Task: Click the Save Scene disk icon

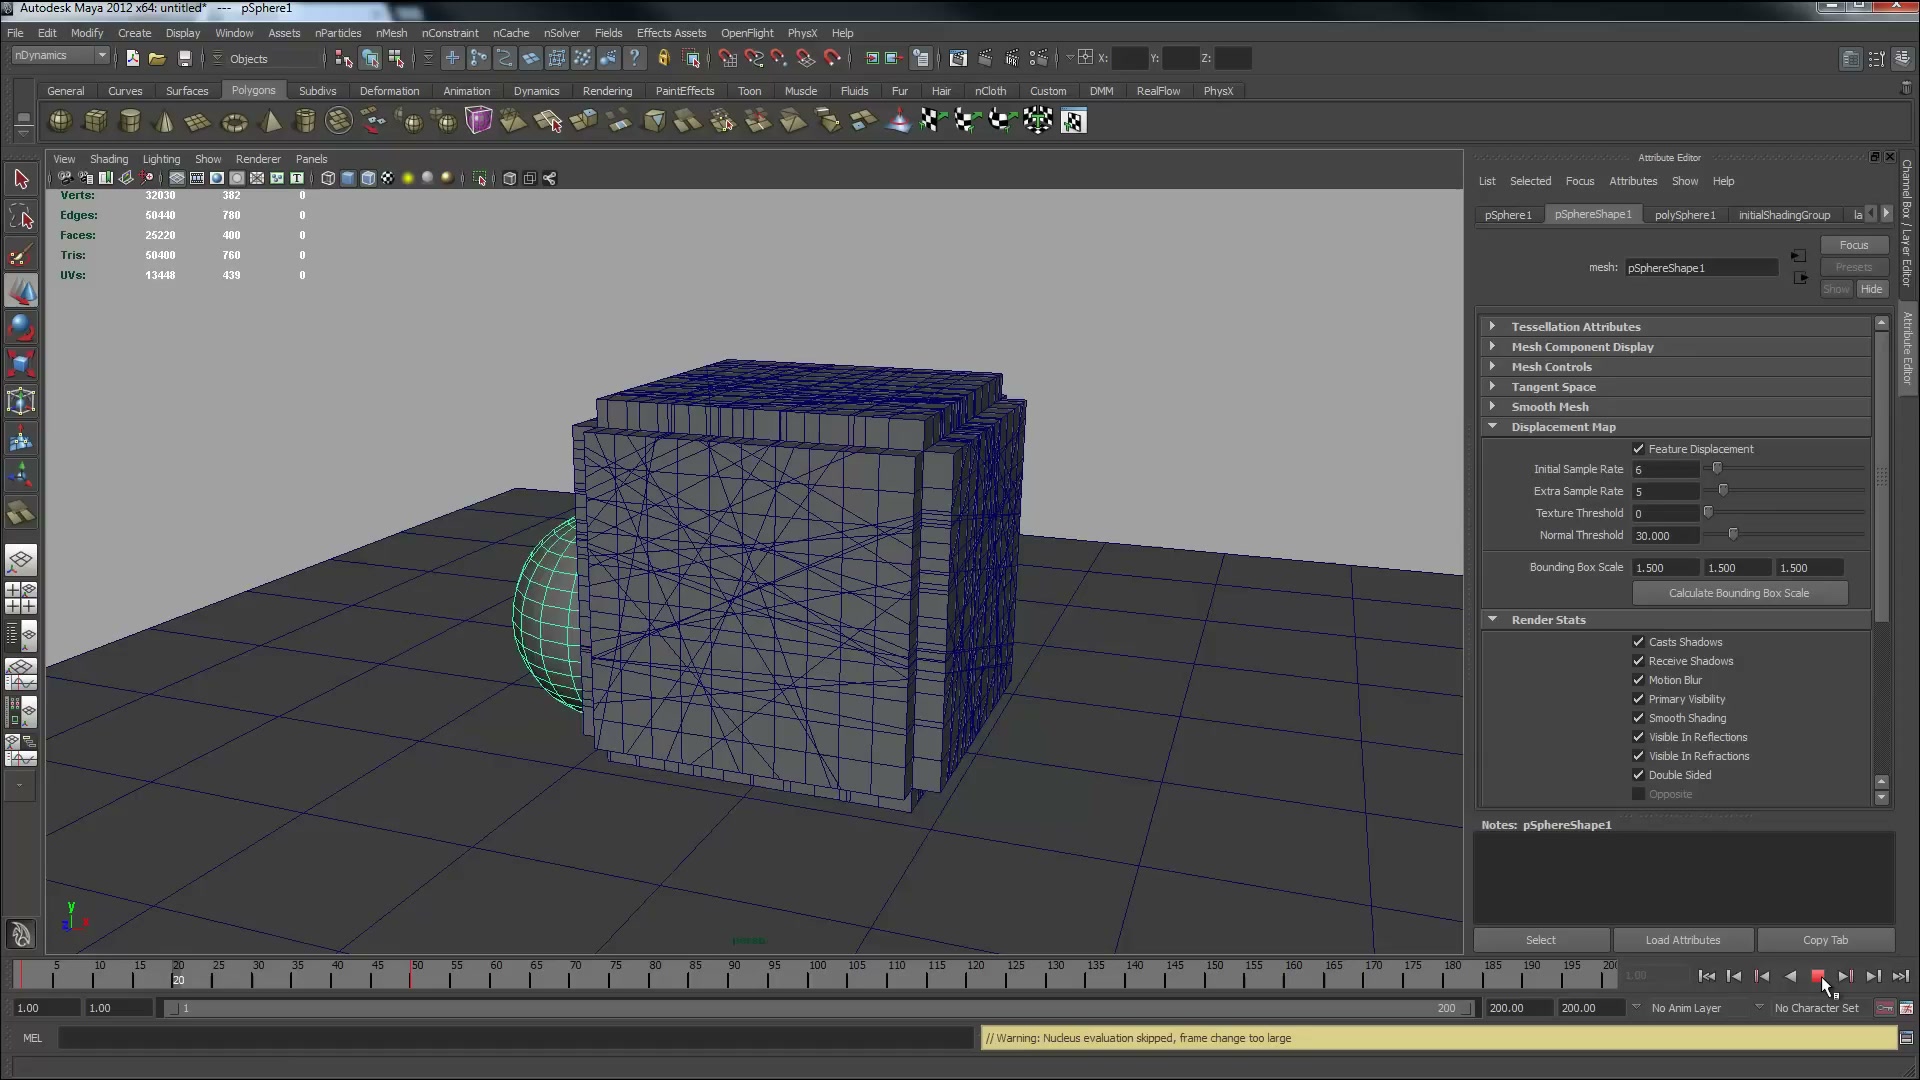Action: [184, 59]
